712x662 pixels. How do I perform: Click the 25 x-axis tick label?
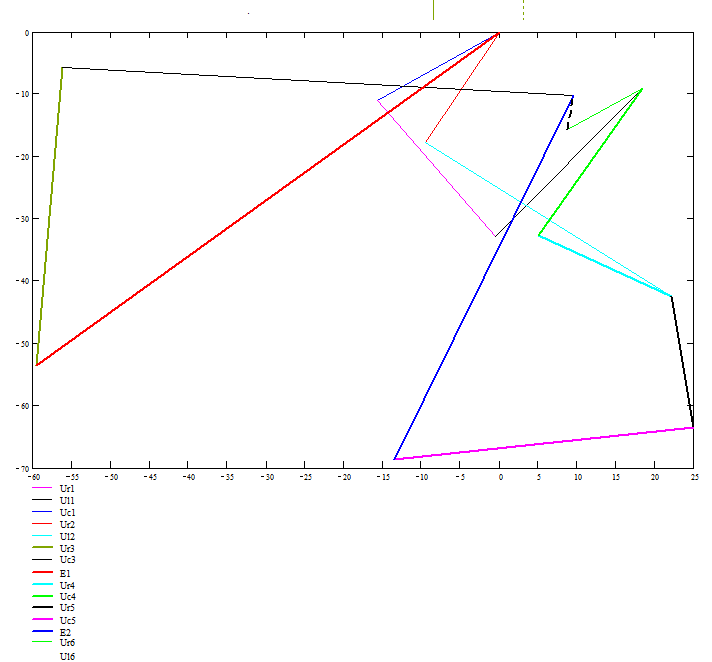[x=694, y=477]
